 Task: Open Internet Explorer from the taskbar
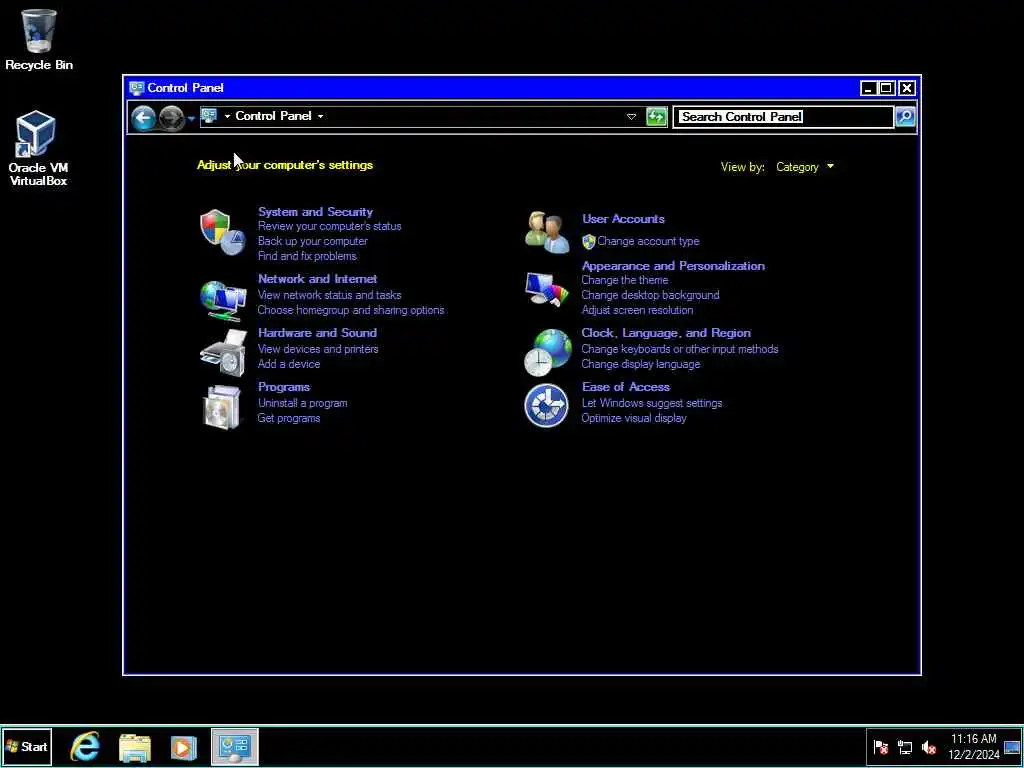pyautogui.click(x=85, y=746)
